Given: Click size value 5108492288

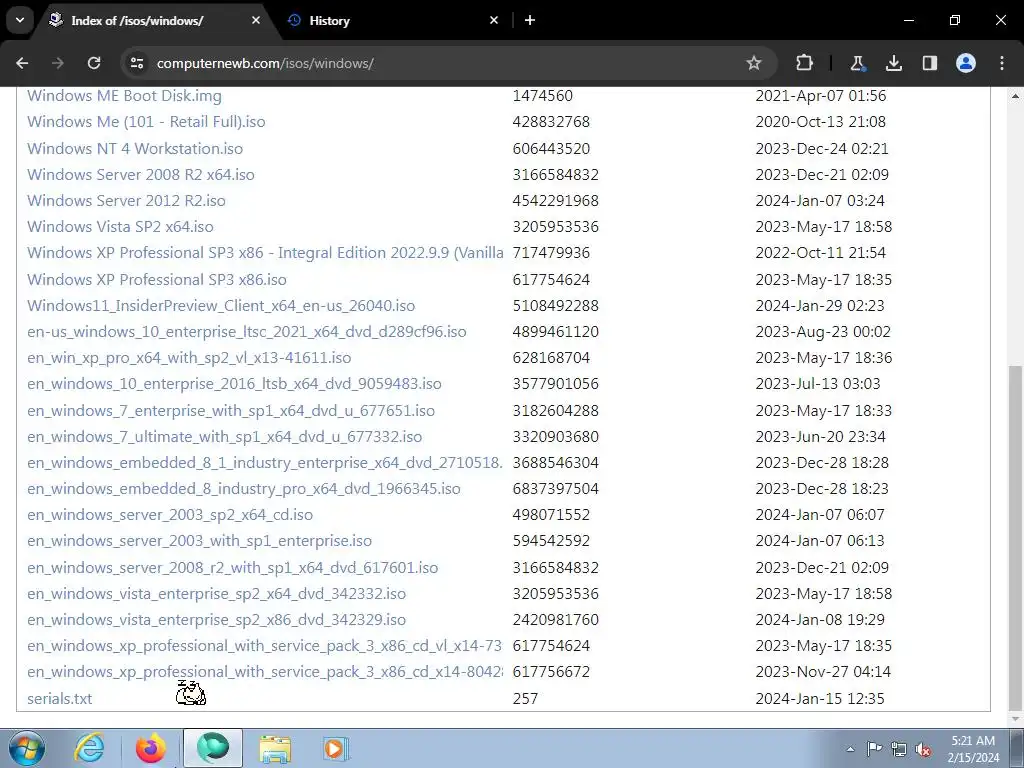Looking at the screenshot, I should (555, 306).
